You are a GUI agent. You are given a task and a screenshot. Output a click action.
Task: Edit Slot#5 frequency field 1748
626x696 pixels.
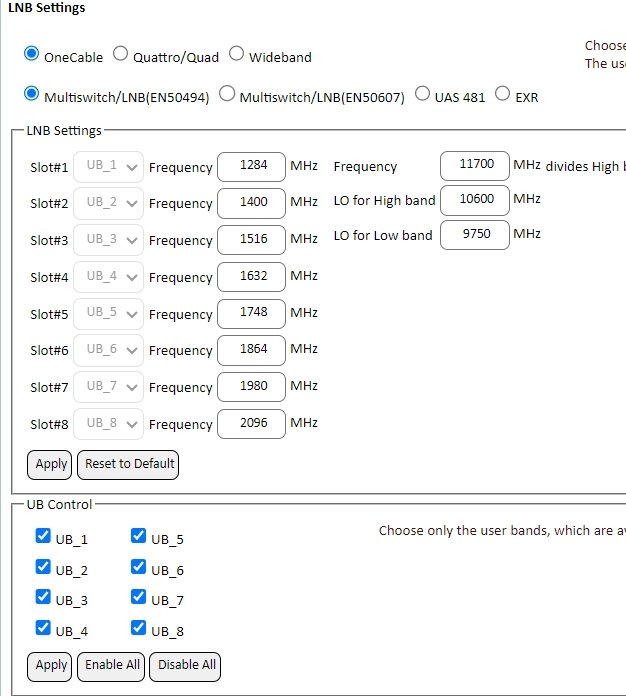point(251,314)
